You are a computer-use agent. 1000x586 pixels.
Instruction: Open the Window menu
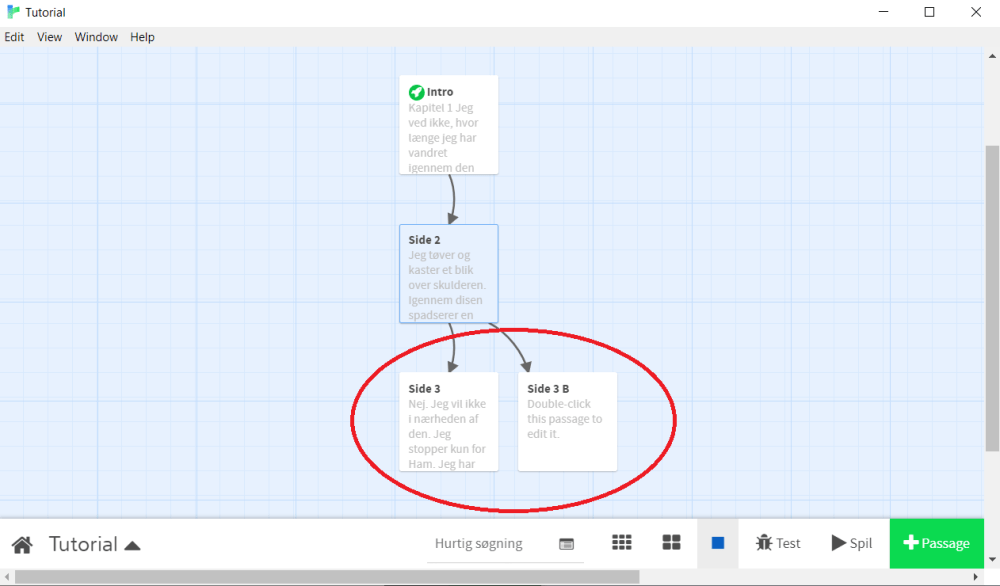point(96,37)
